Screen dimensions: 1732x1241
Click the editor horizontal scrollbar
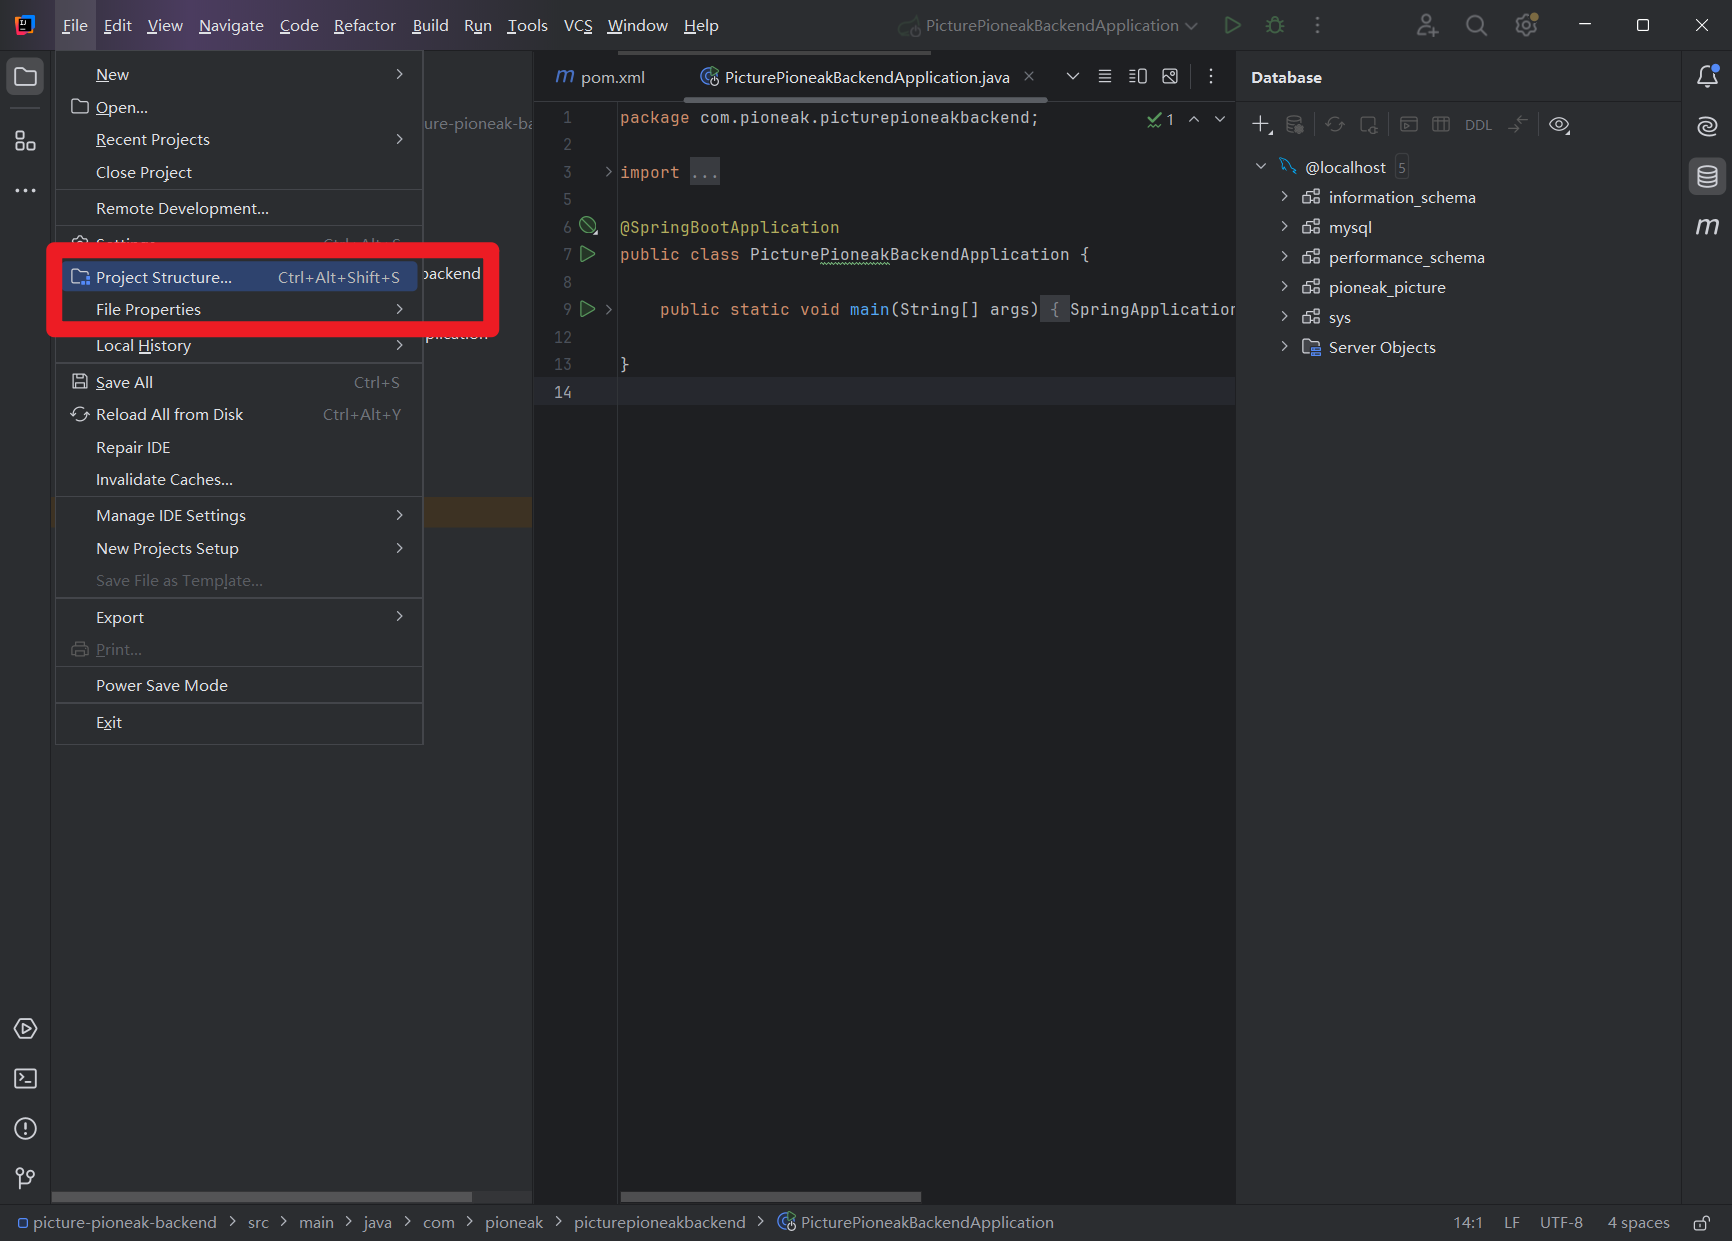coord(770,1196)
